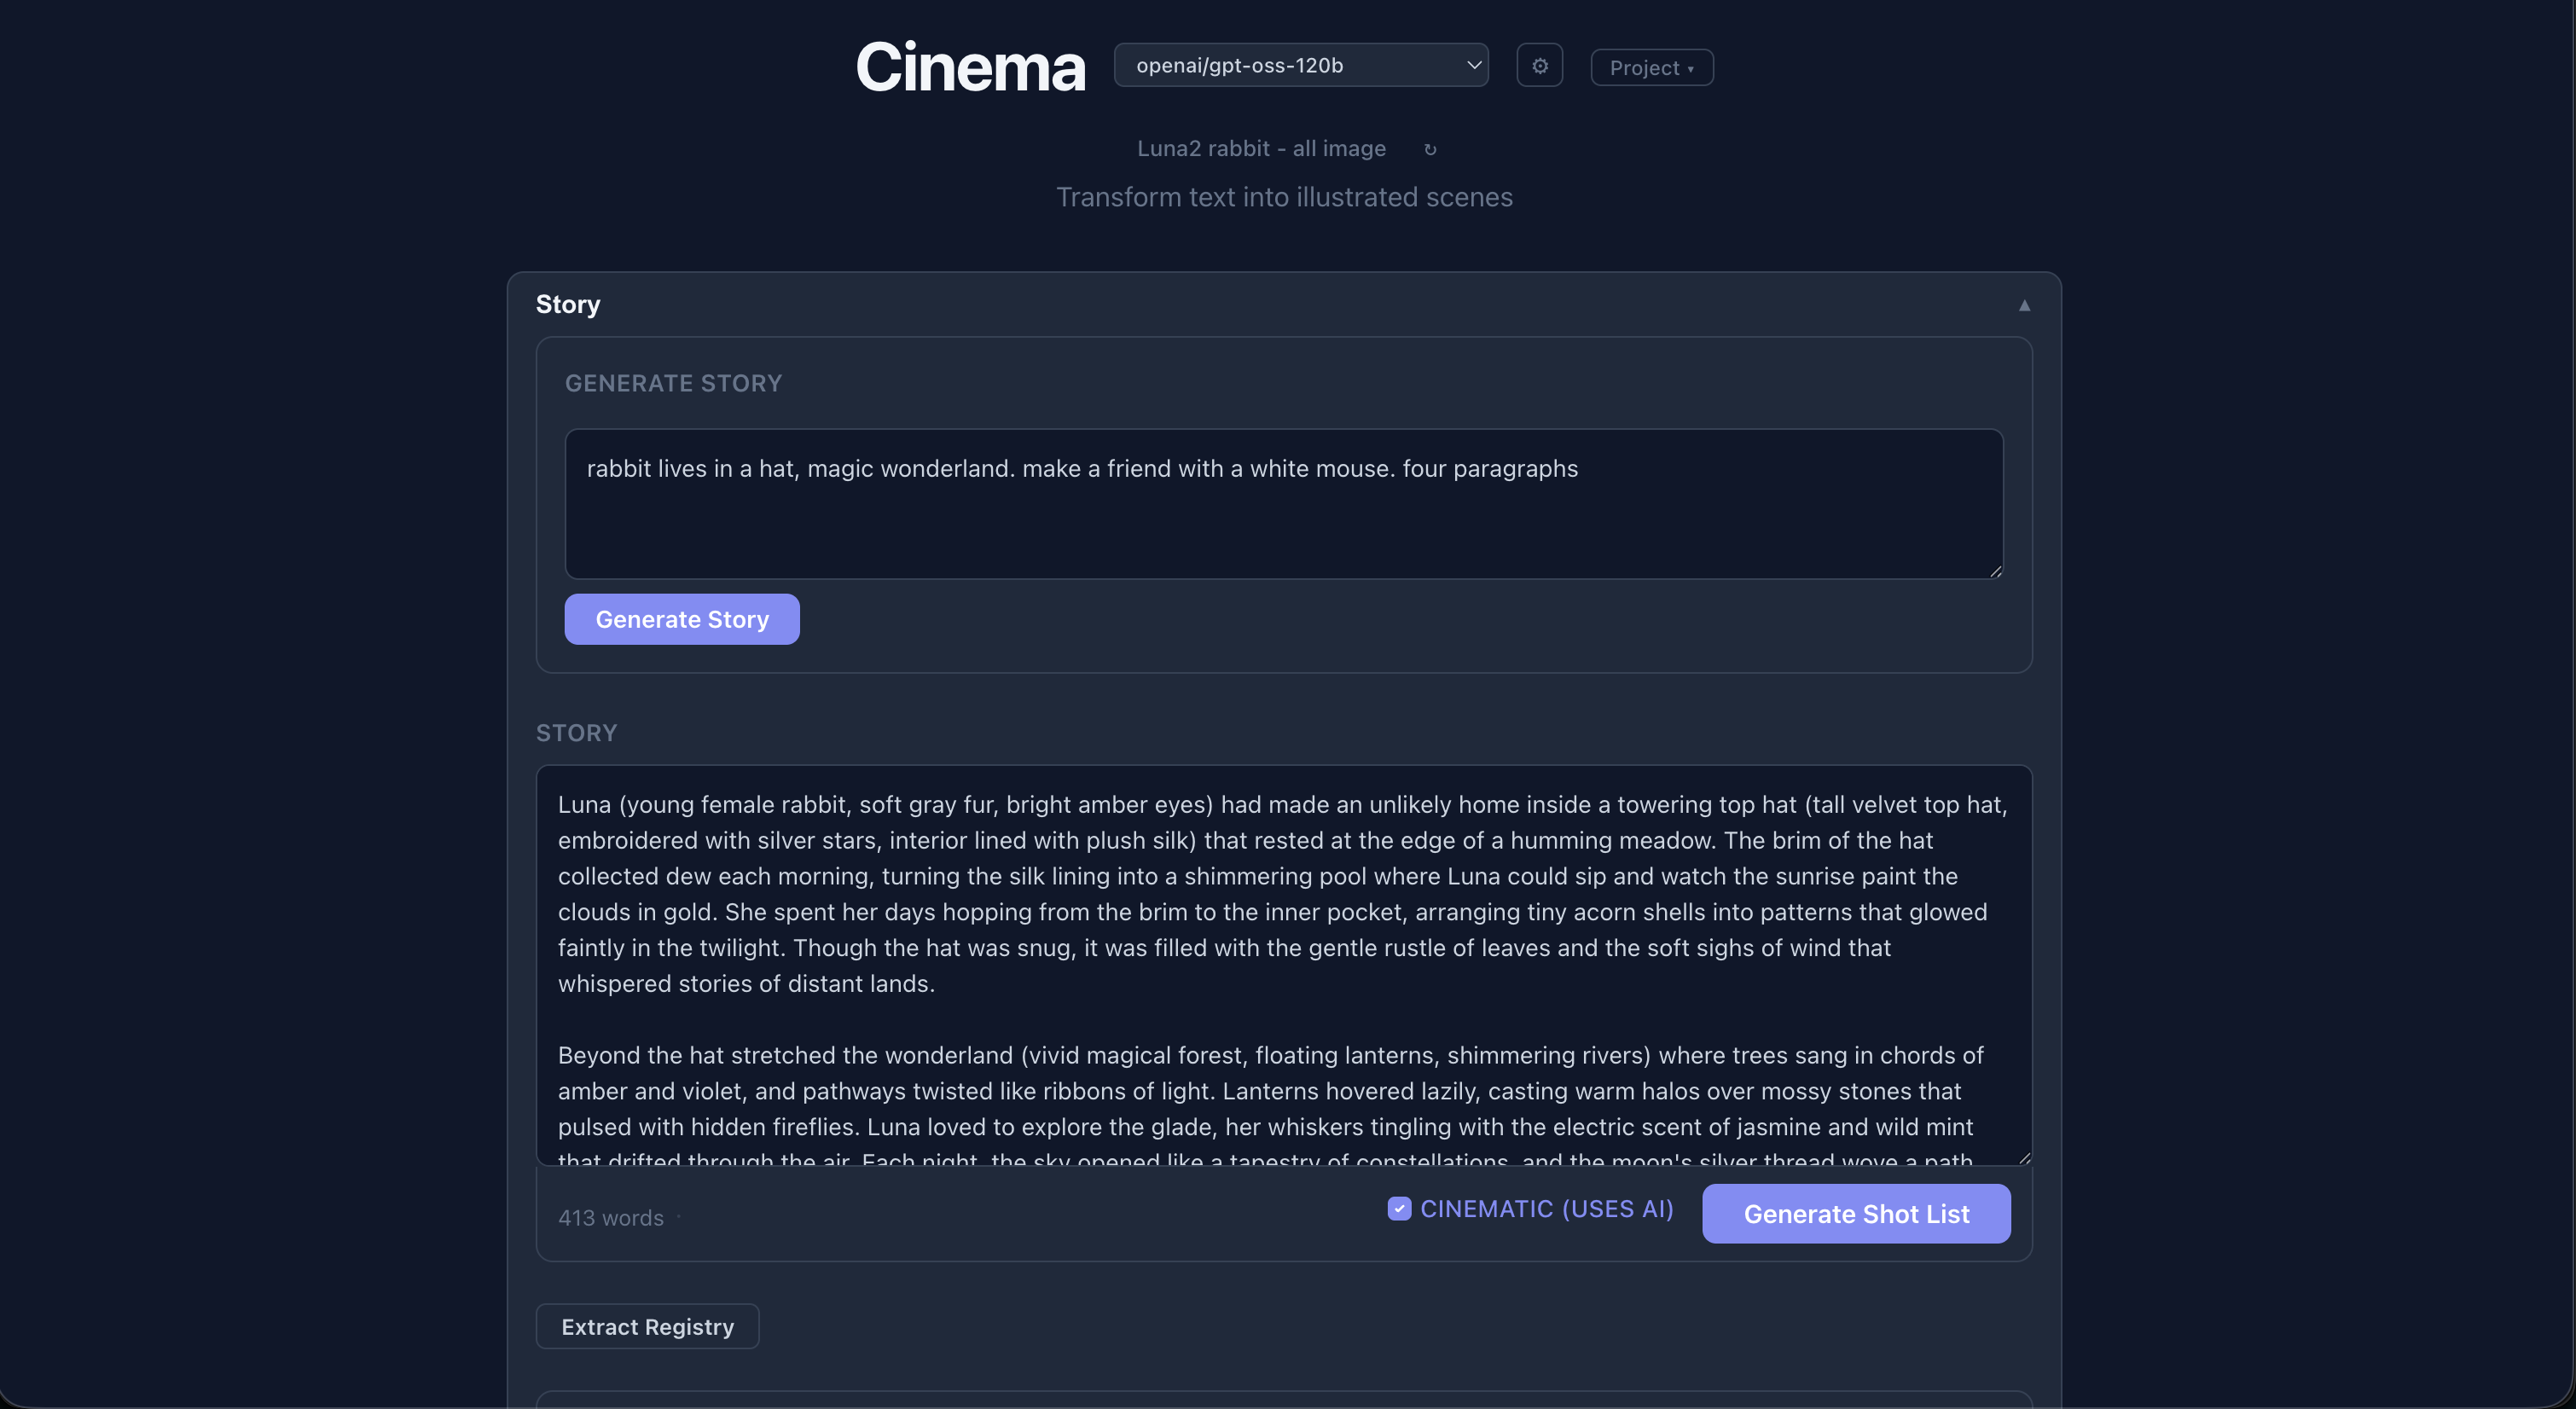Click the refresh icon next to project name

tap(1430, 149)
